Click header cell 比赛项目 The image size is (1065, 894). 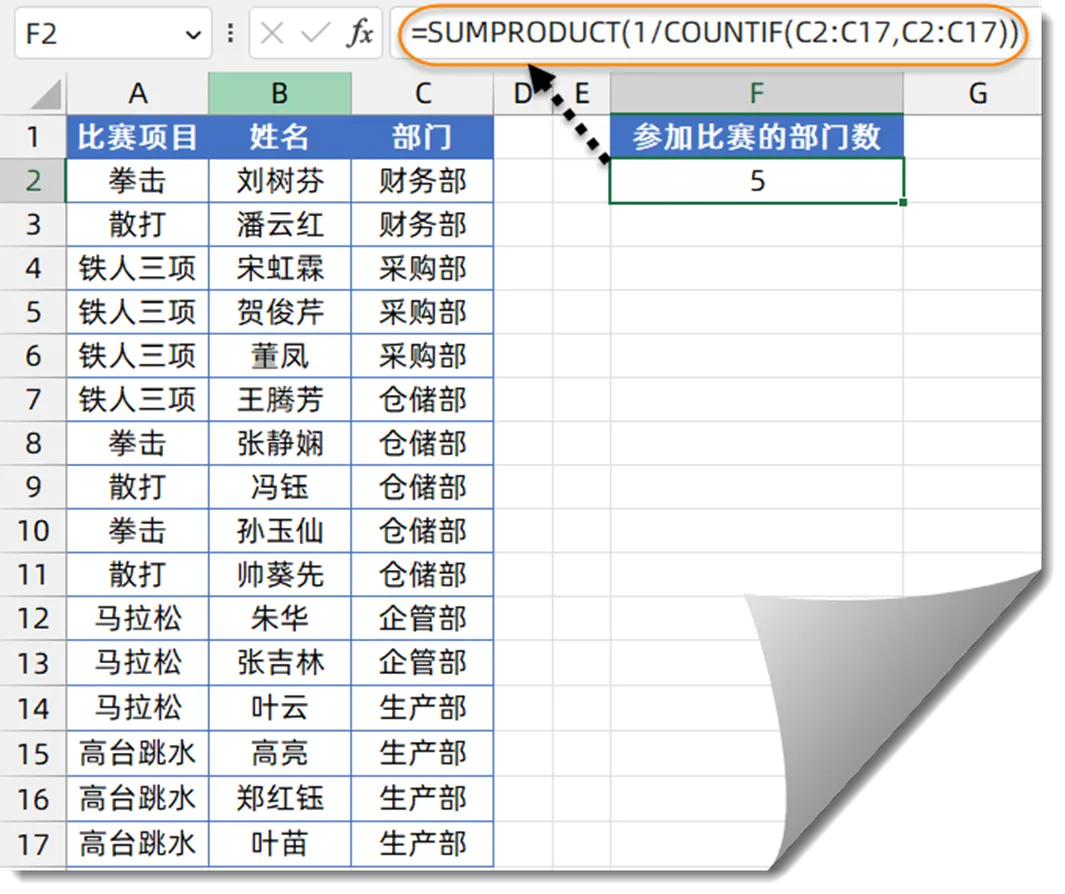(137, 137)
